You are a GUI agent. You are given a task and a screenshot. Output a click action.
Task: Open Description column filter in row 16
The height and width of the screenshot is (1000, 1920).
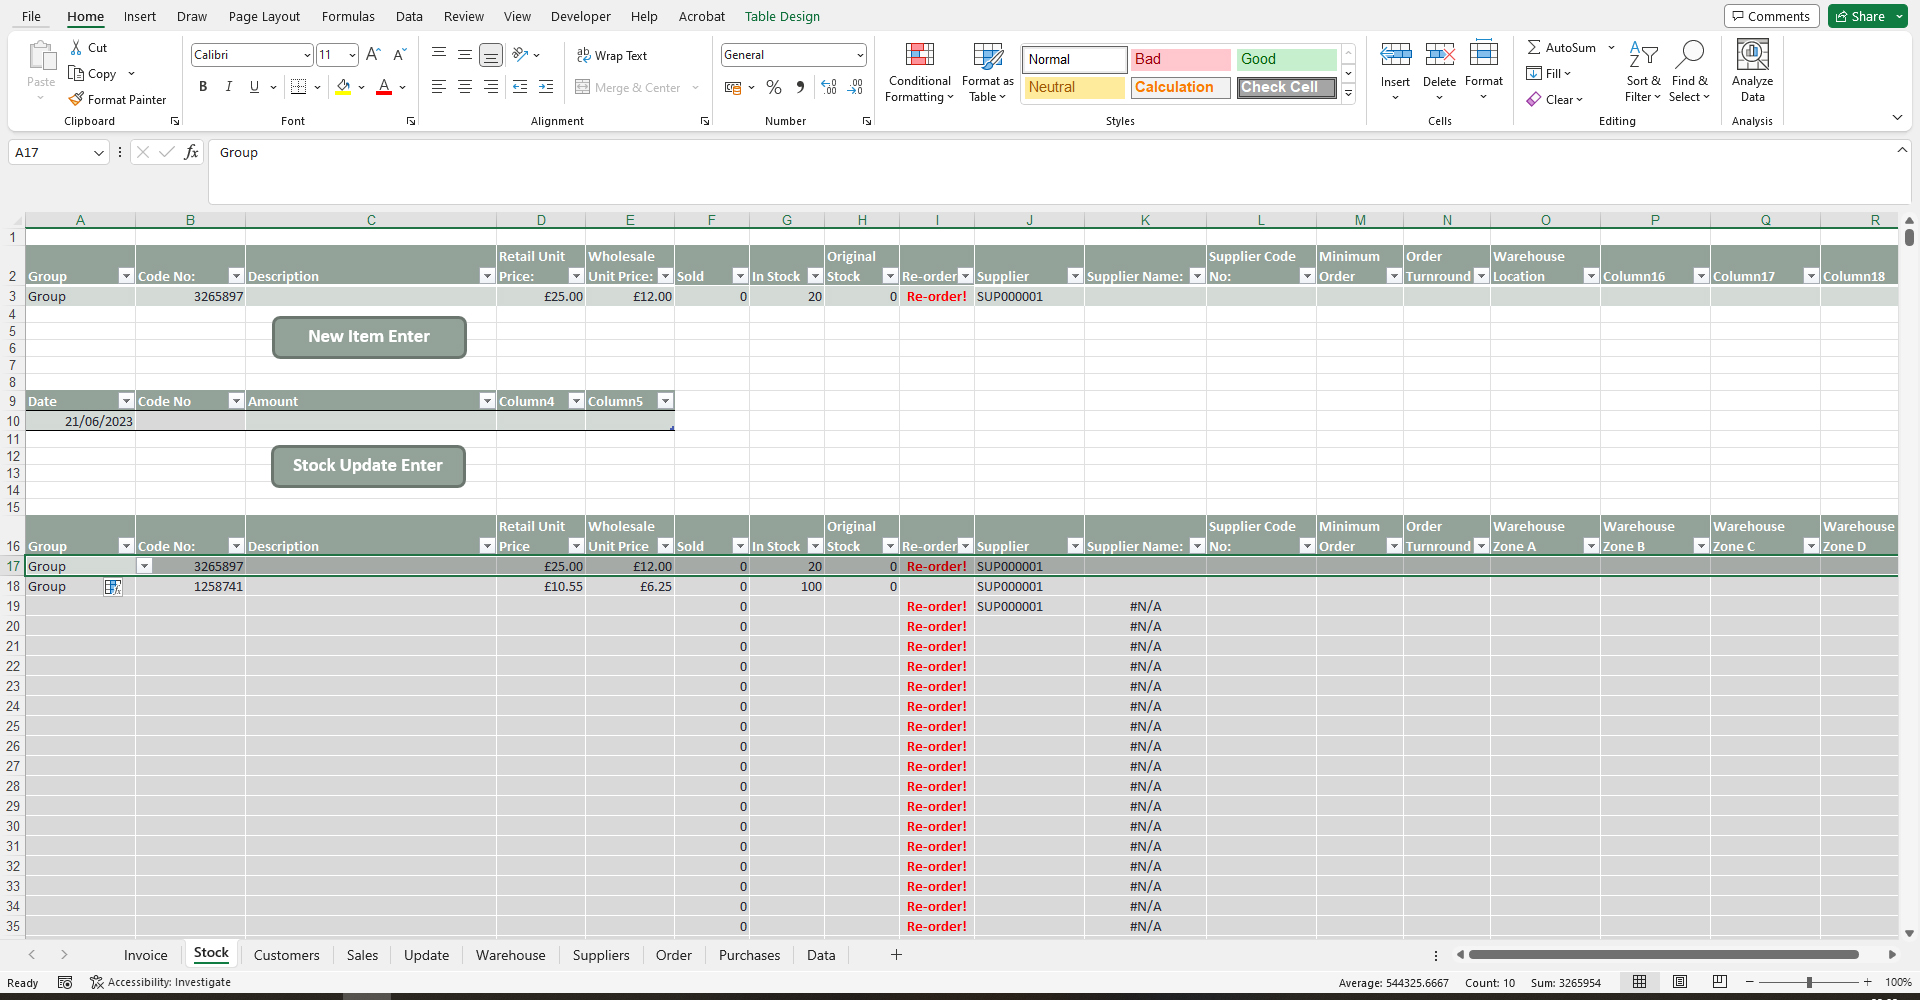pyautogui.click(x=487, y=546)
